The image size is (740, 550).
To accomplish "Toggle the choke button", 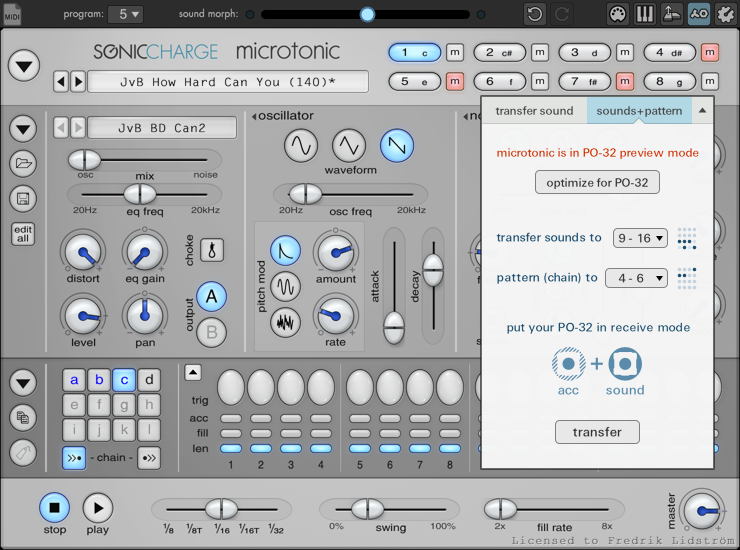I will pos(213,250).
